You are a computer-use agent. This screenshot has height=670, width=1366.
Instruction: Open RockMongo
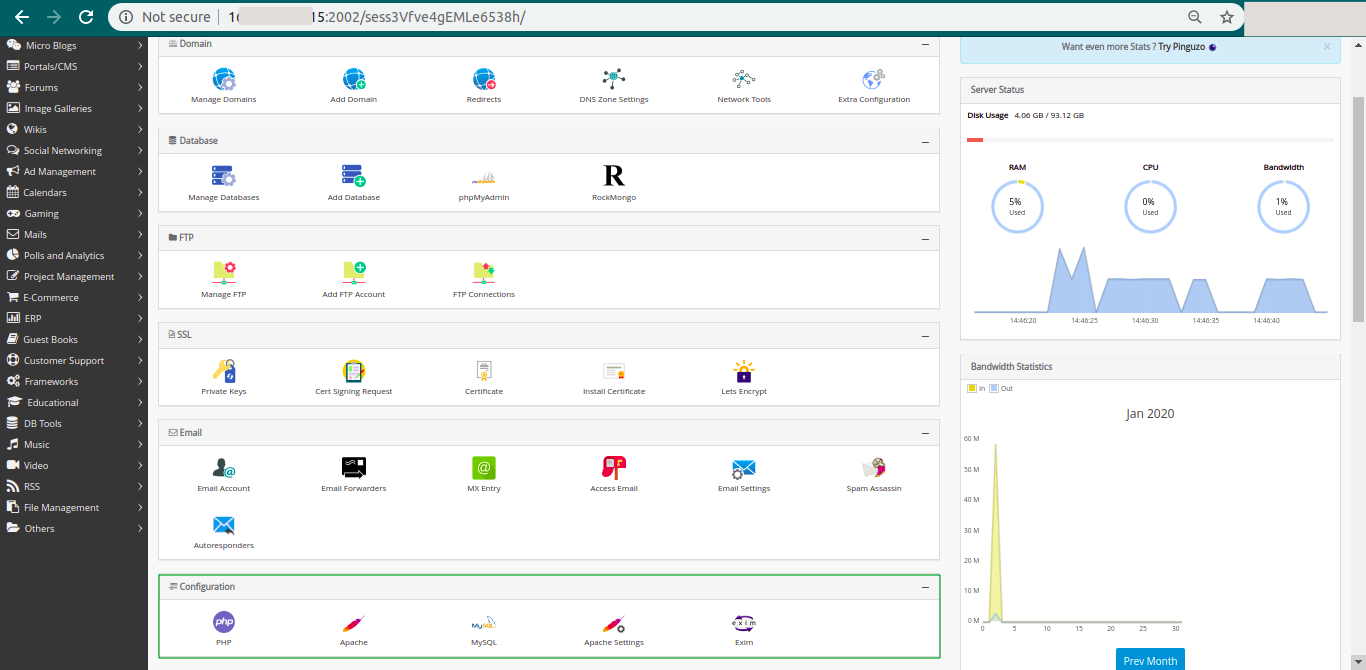click(x=614, y=176)
